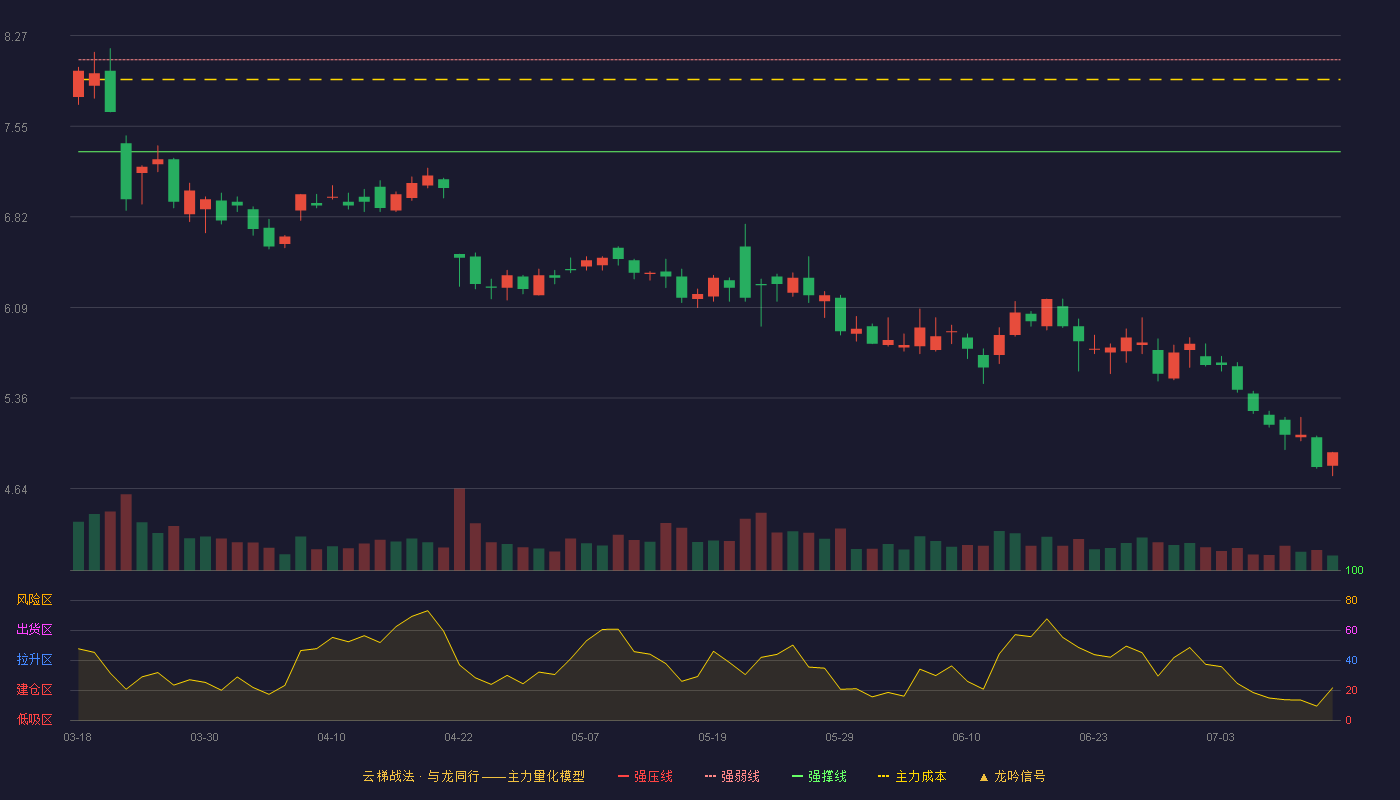Screen dimensions: 1400x800
Task: Toggle the 强弱线 legend entry
Action: pos(732,776)
